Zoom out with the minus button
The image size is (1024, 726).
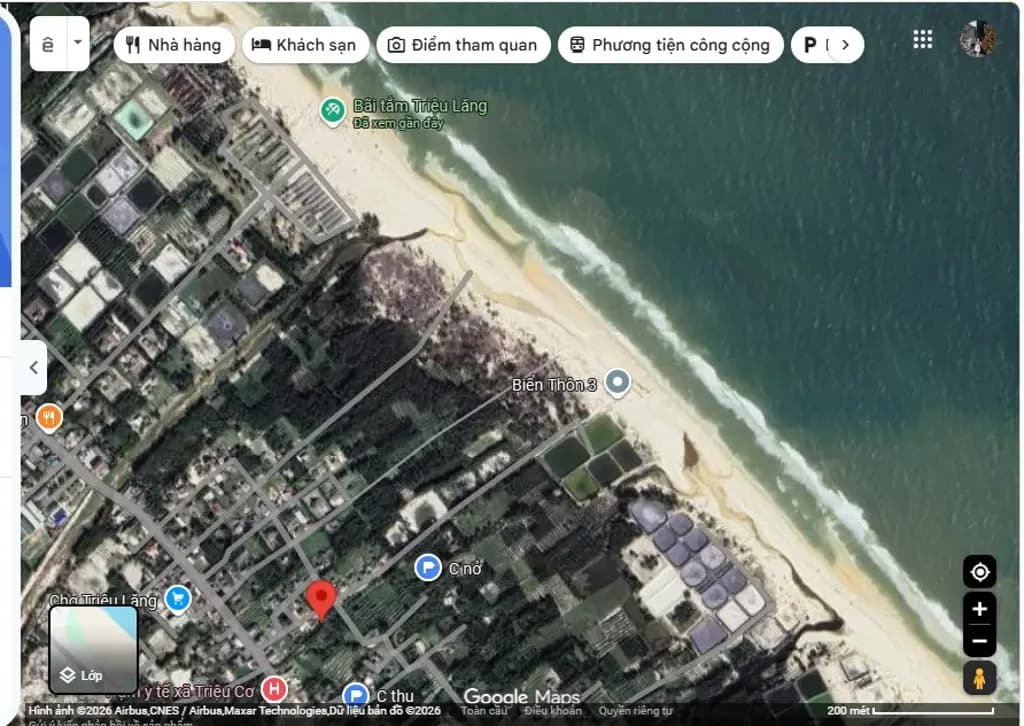[980, 641]
